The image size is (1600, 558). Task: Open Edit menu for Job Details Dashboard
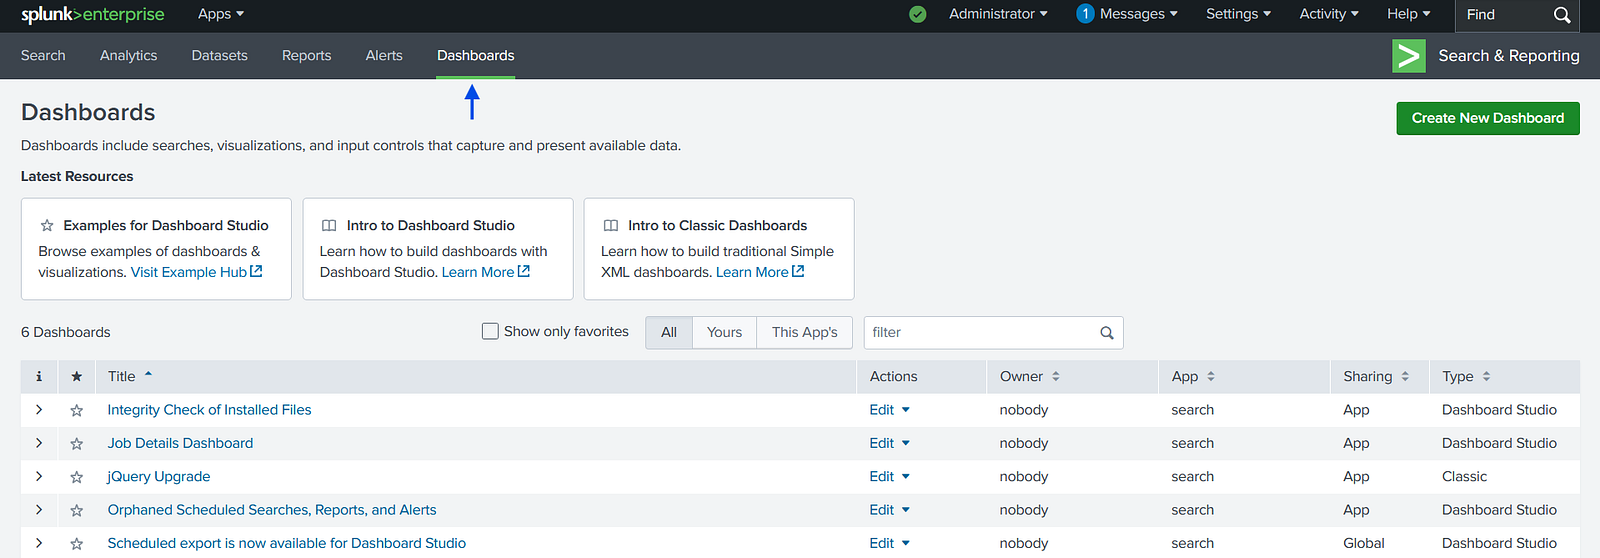[890, 443]
